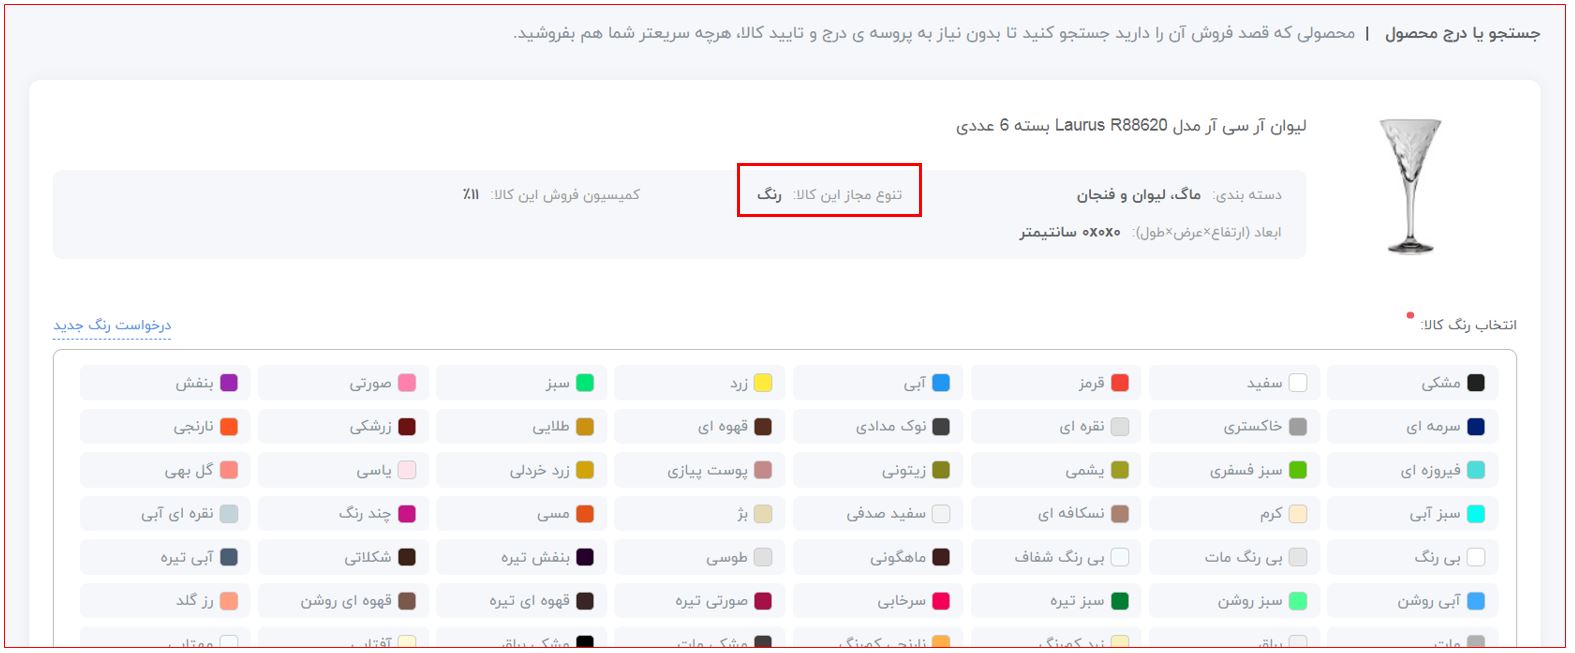Choose the 'طوسی' color option
Screen dimensions: 1575x653
tap(699, 557)
